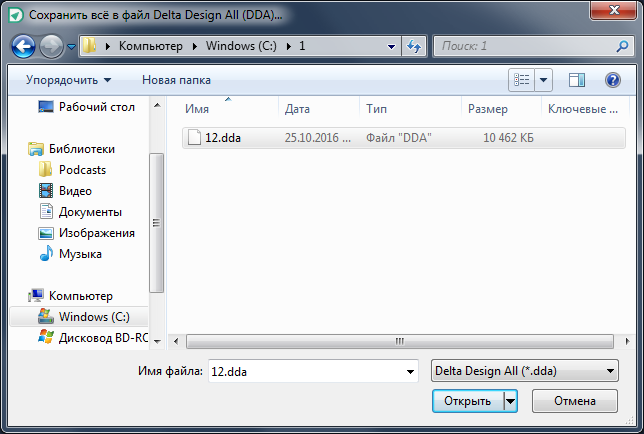
Task: Go back with the blue back arrow
Action: pos(23,46)
